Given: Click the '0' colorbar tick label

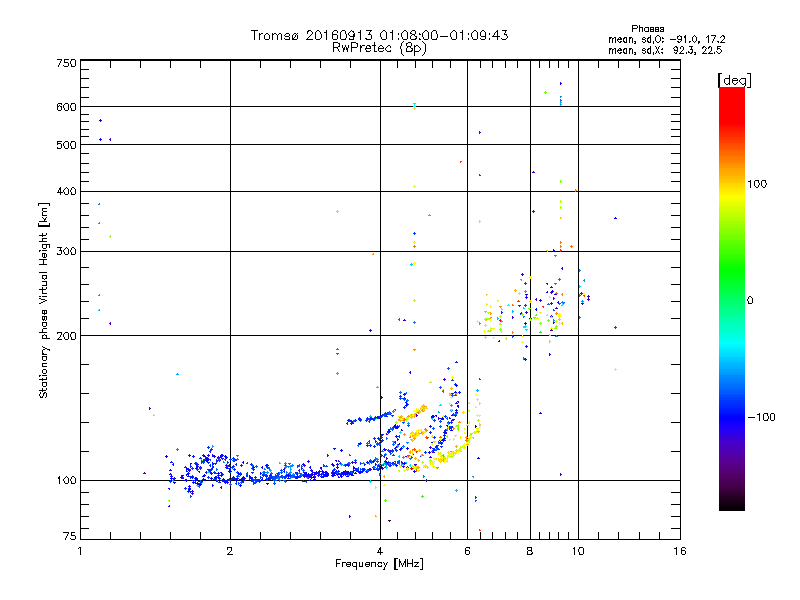Looking at the screenshot, I should pyautogui.click(x=750, y=301).
